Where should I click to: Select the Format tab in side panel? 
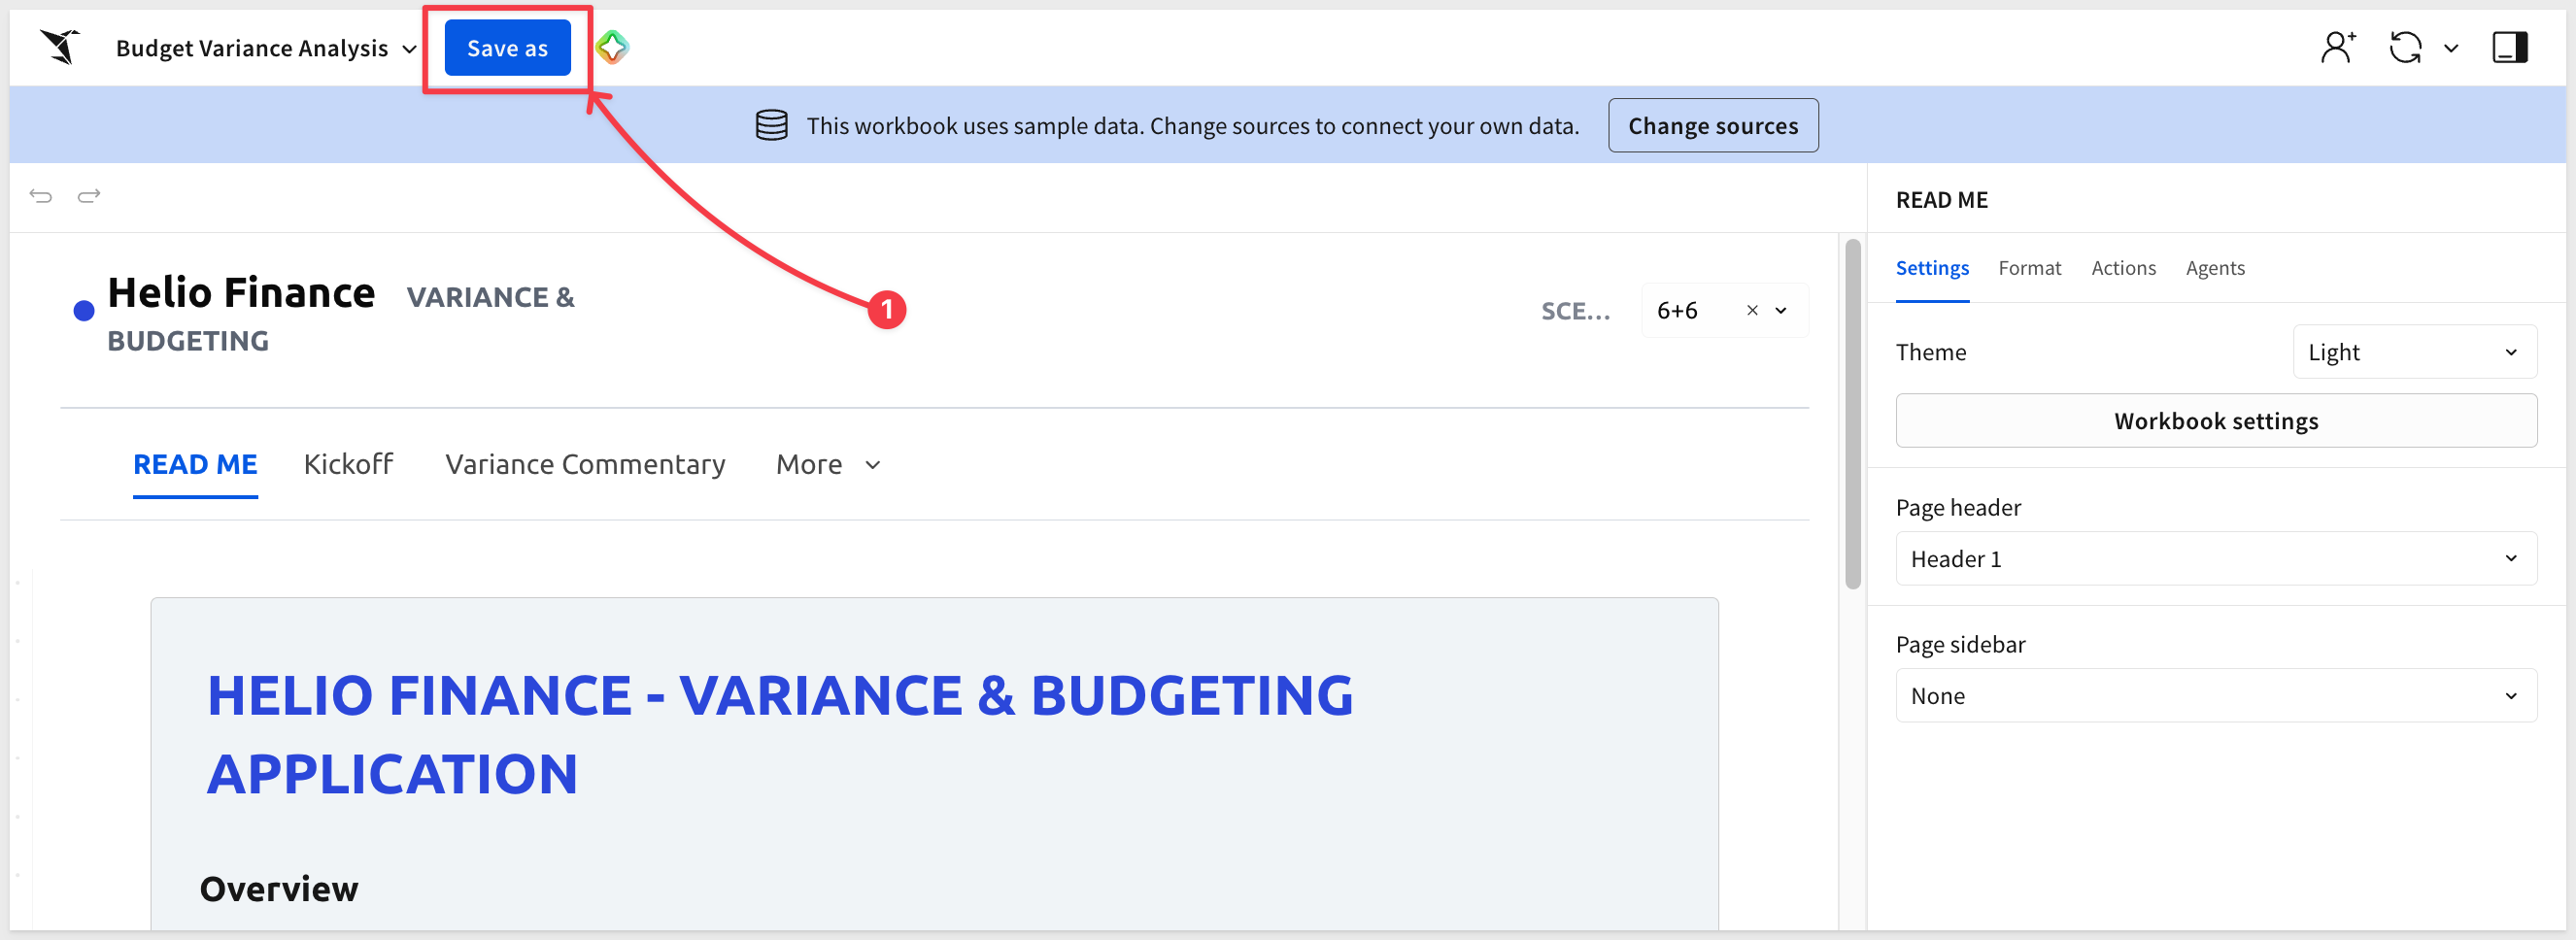click(2029, 268)
